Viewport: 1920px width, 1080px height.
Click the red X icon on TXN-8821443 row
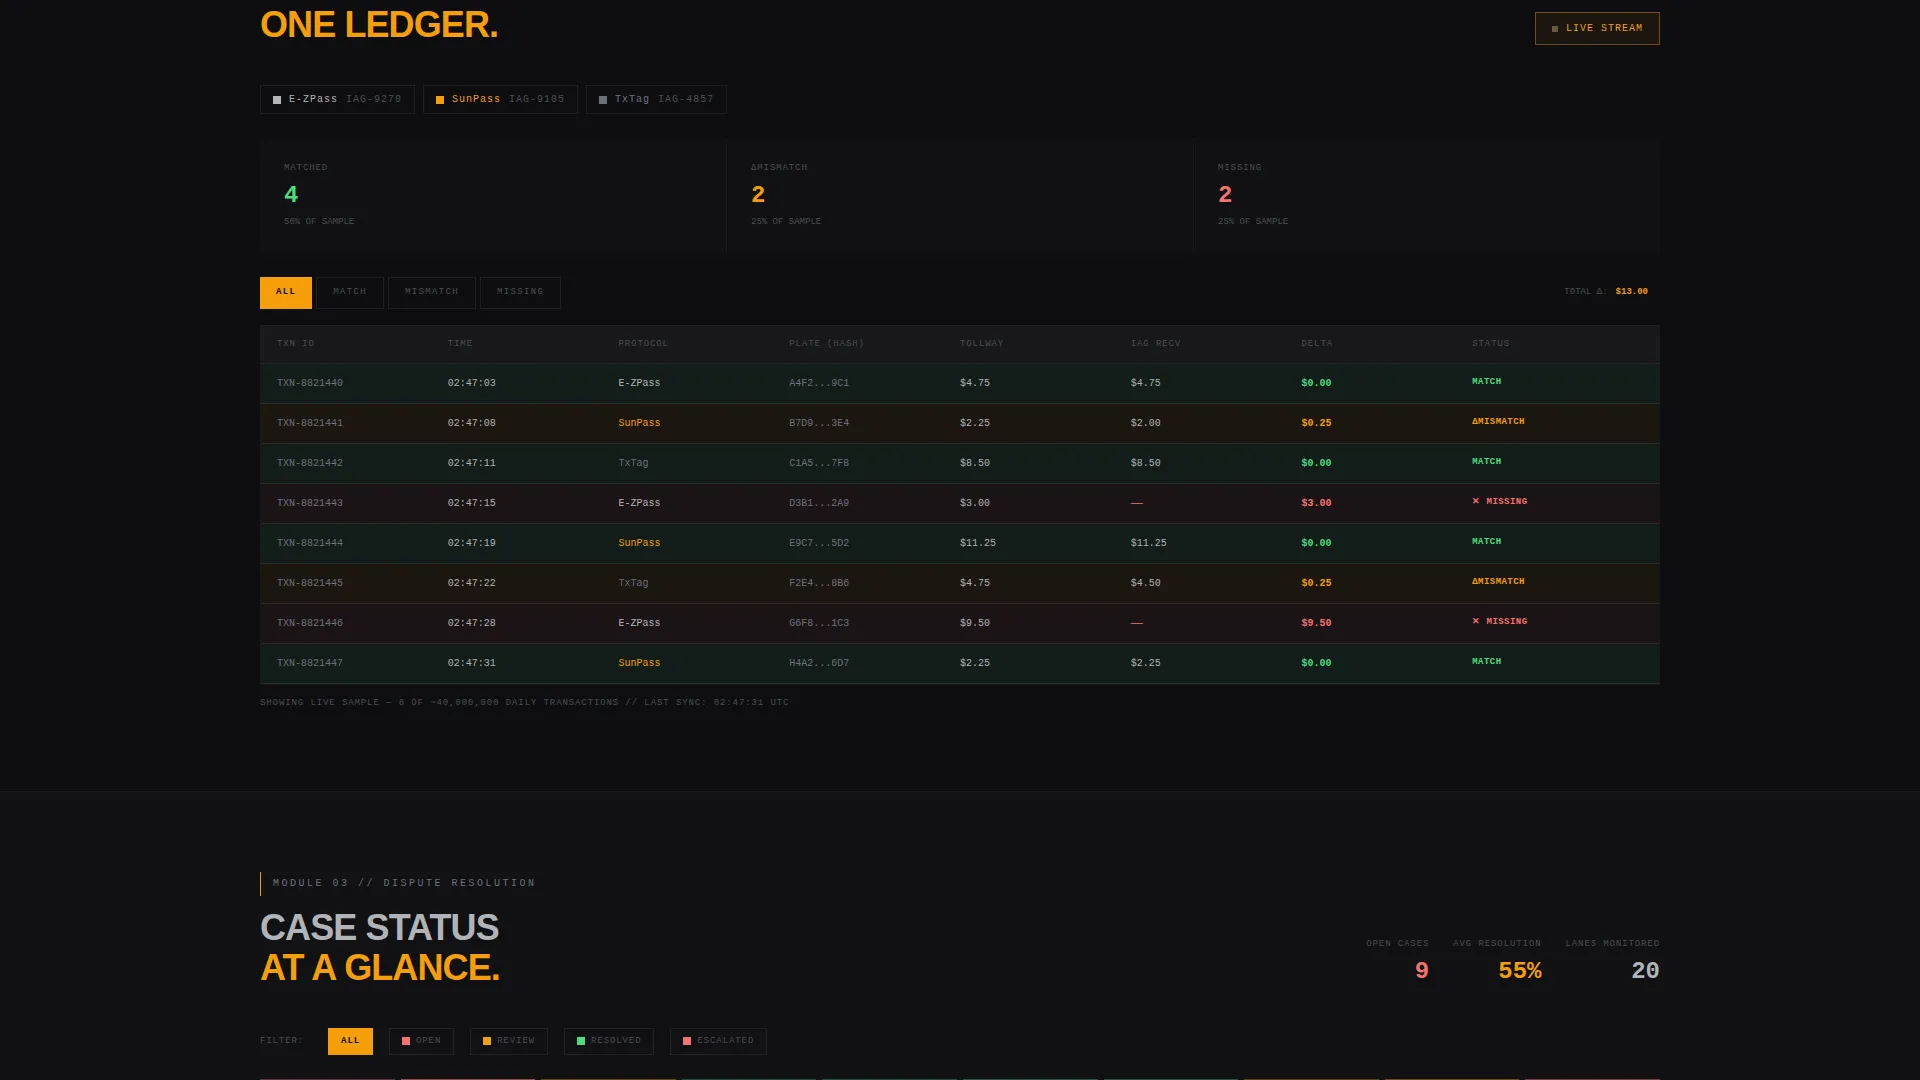click(x=1476, y=501)
